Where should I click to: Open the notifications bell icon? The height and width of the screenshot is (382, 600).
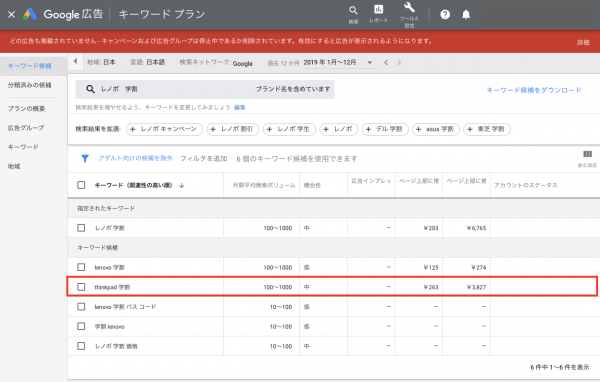[466, 15]
